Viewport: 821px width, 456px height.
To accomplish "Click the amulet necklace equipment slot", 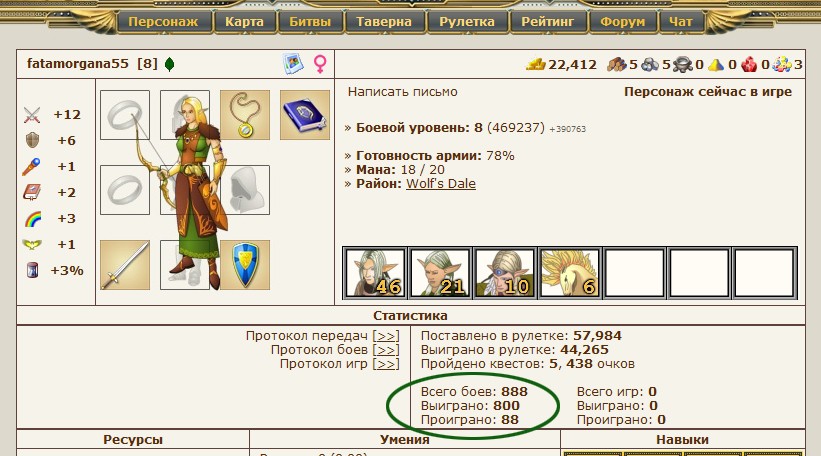I will tap(245, 115).
